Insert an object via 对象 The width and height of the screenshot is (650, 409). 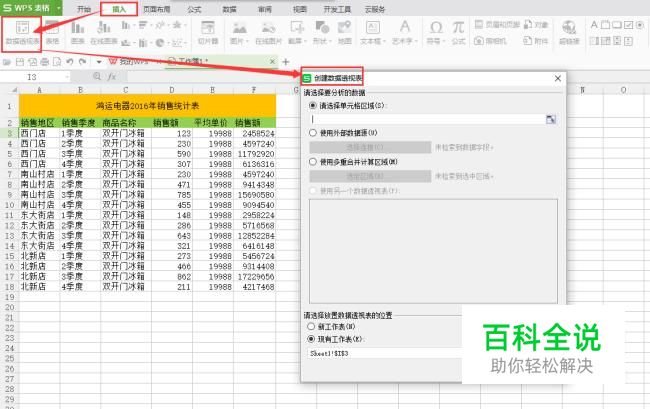pyautogui.click(x=536, y=24)
